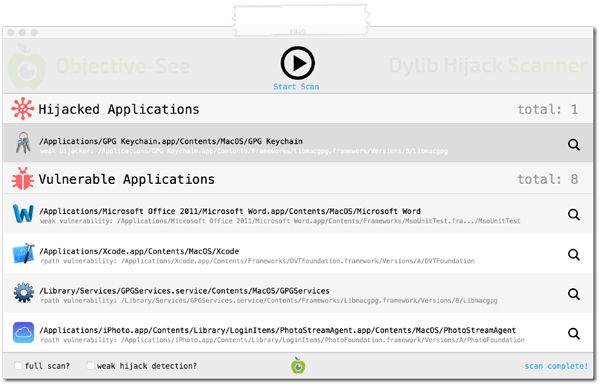Image resolution: width=600 pixels, height=385 pixels.
Task: Click the Xcode app icon
Action: tap(23, 253)
